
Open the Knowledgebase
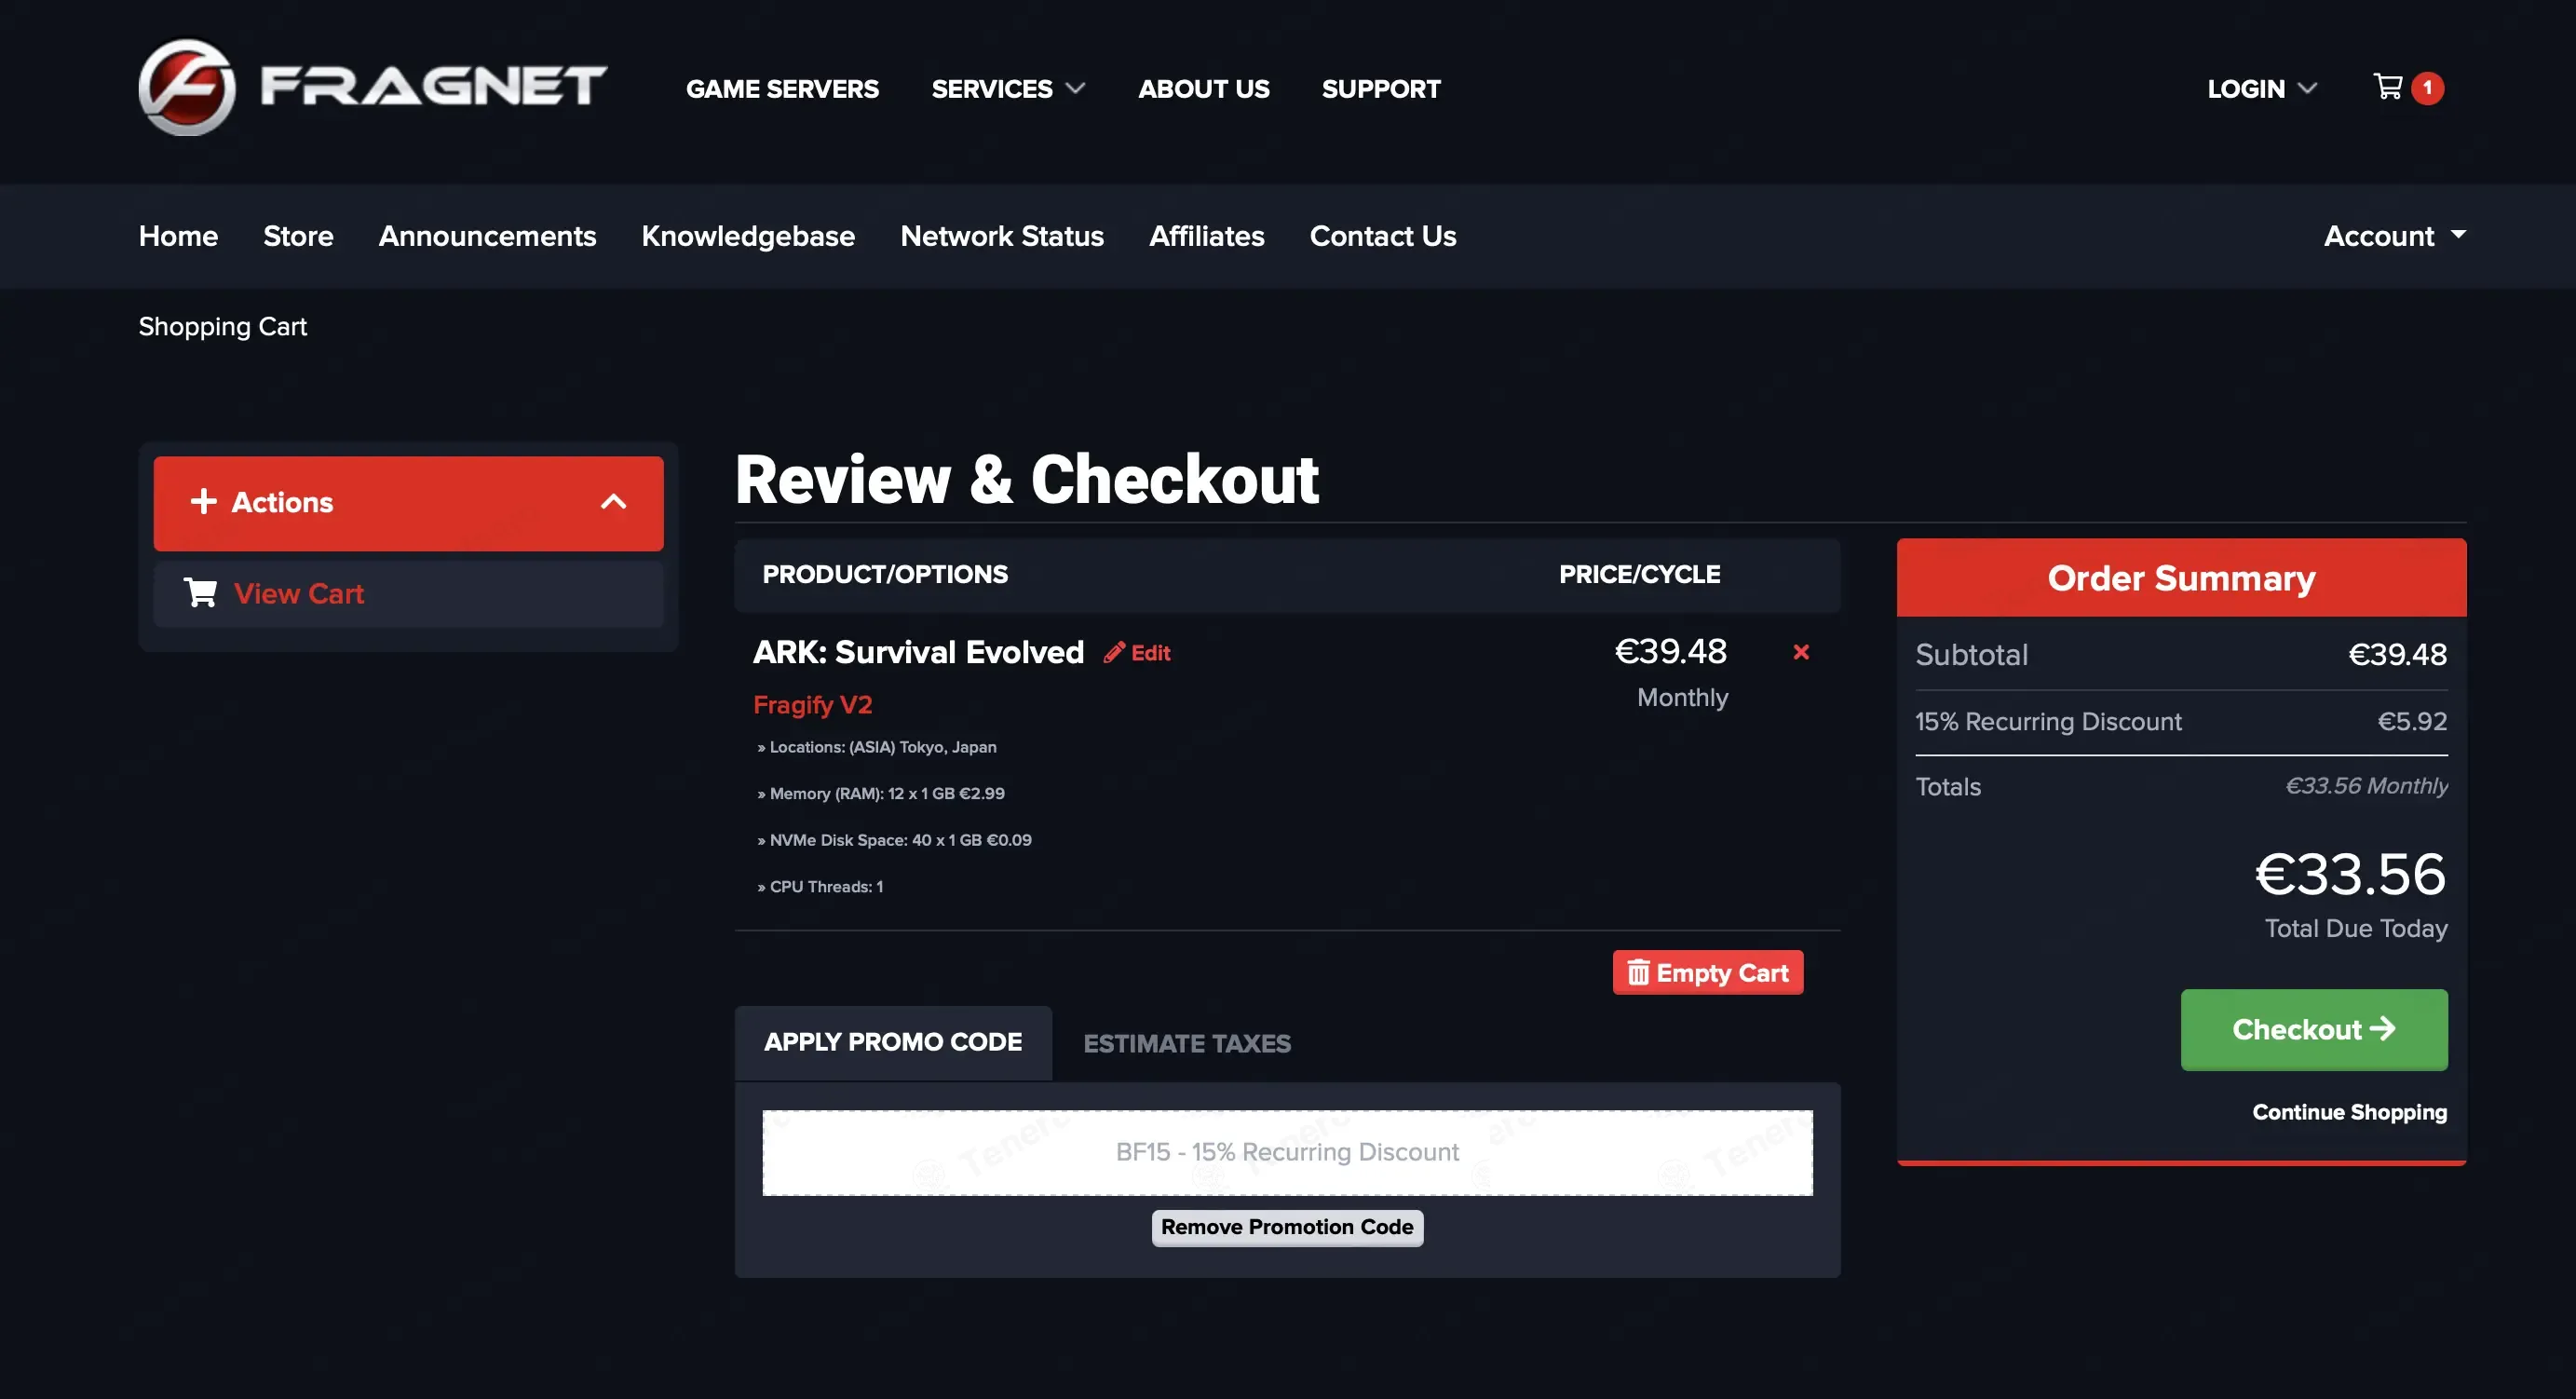coord(747,236)
